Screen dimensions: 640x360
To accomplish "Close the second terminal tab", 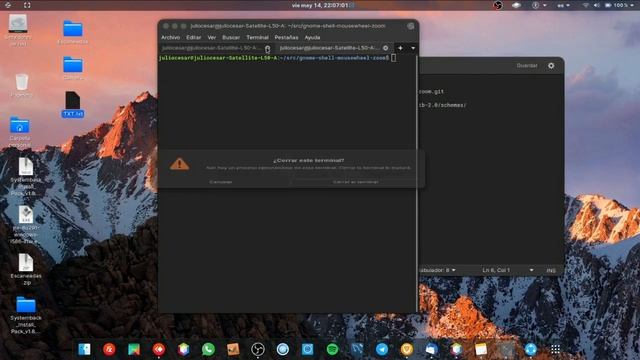I will point(385,48).
